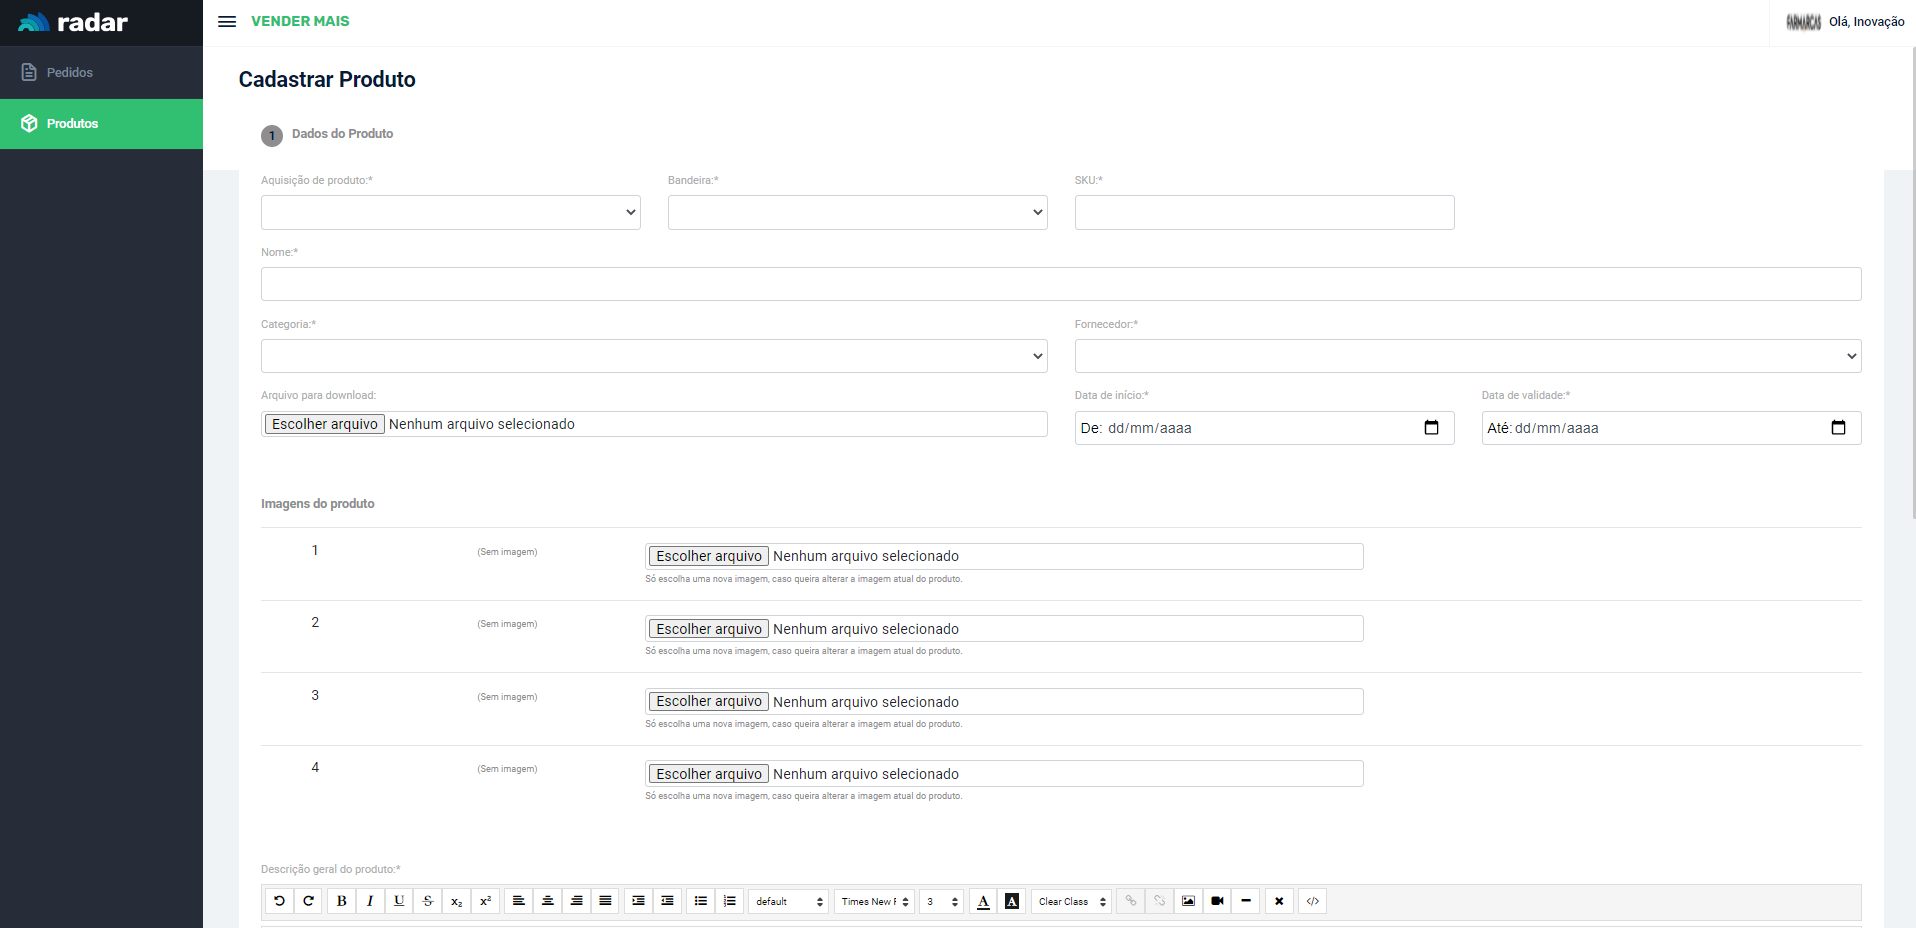1916x928 pixels.
Task: Open the Times New Roman font dropdown
Action: point(874,901)
